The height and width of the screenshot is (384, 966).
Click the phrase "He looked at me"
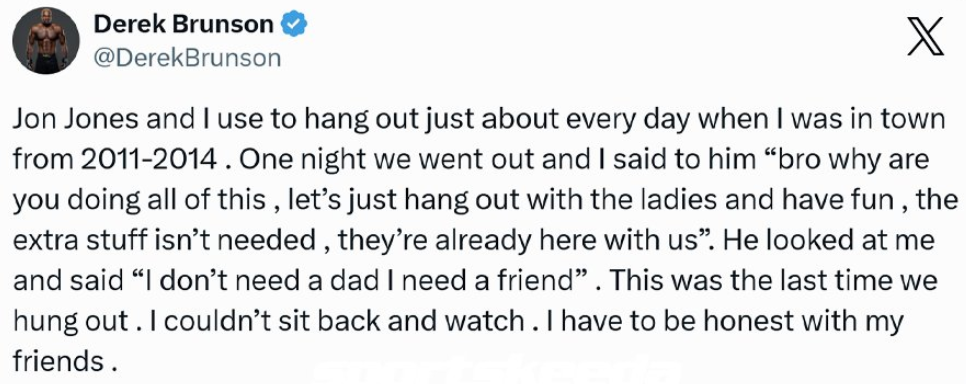pyautogui.click(x=829, y=240)
